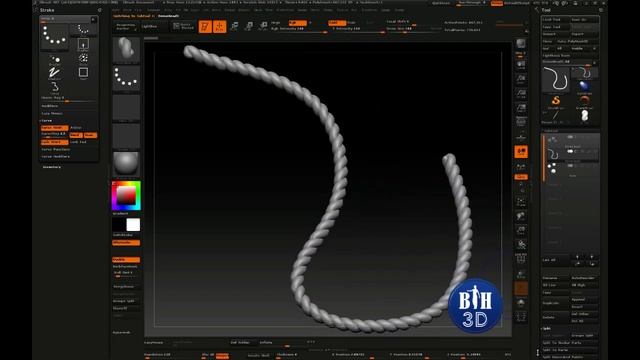
Task: Toggle the Double display option
Action: pyautogui.click(x=126, y=260)
